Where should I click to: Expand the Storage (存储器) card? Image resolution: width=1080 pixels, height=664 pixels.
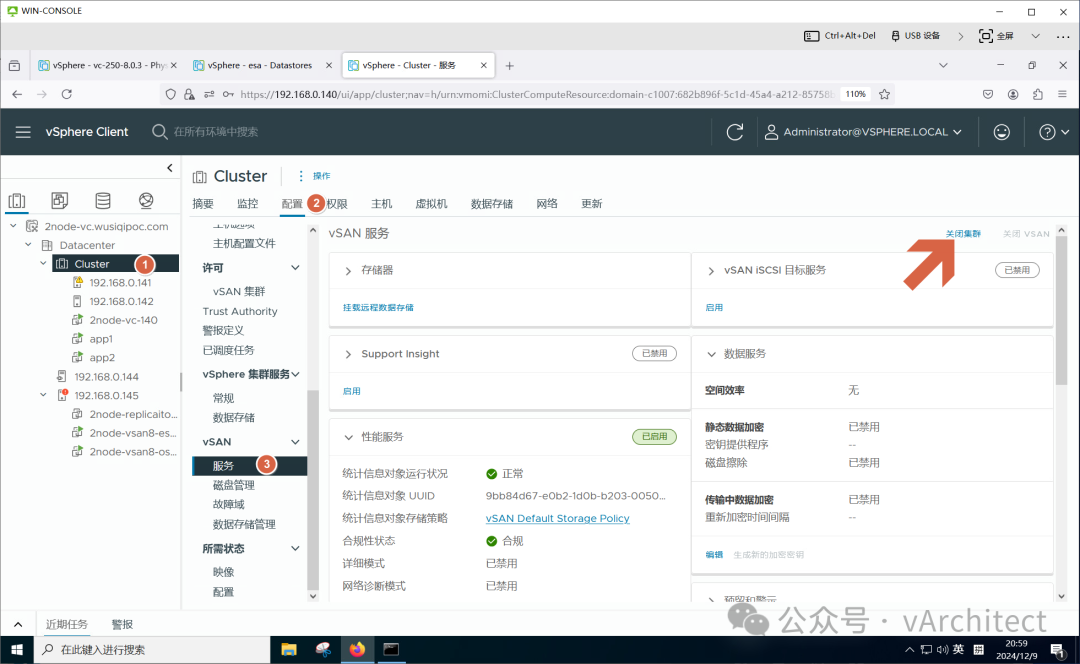pos(348,271)
